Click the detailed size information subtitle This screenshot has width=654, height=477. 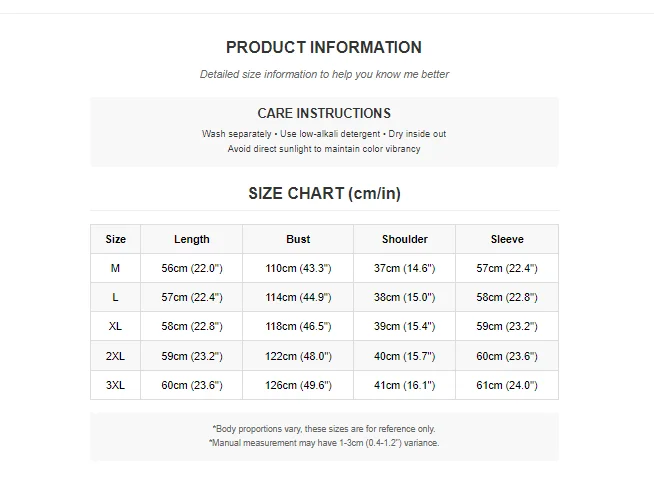pyautogui.click(x=324, y=74)
